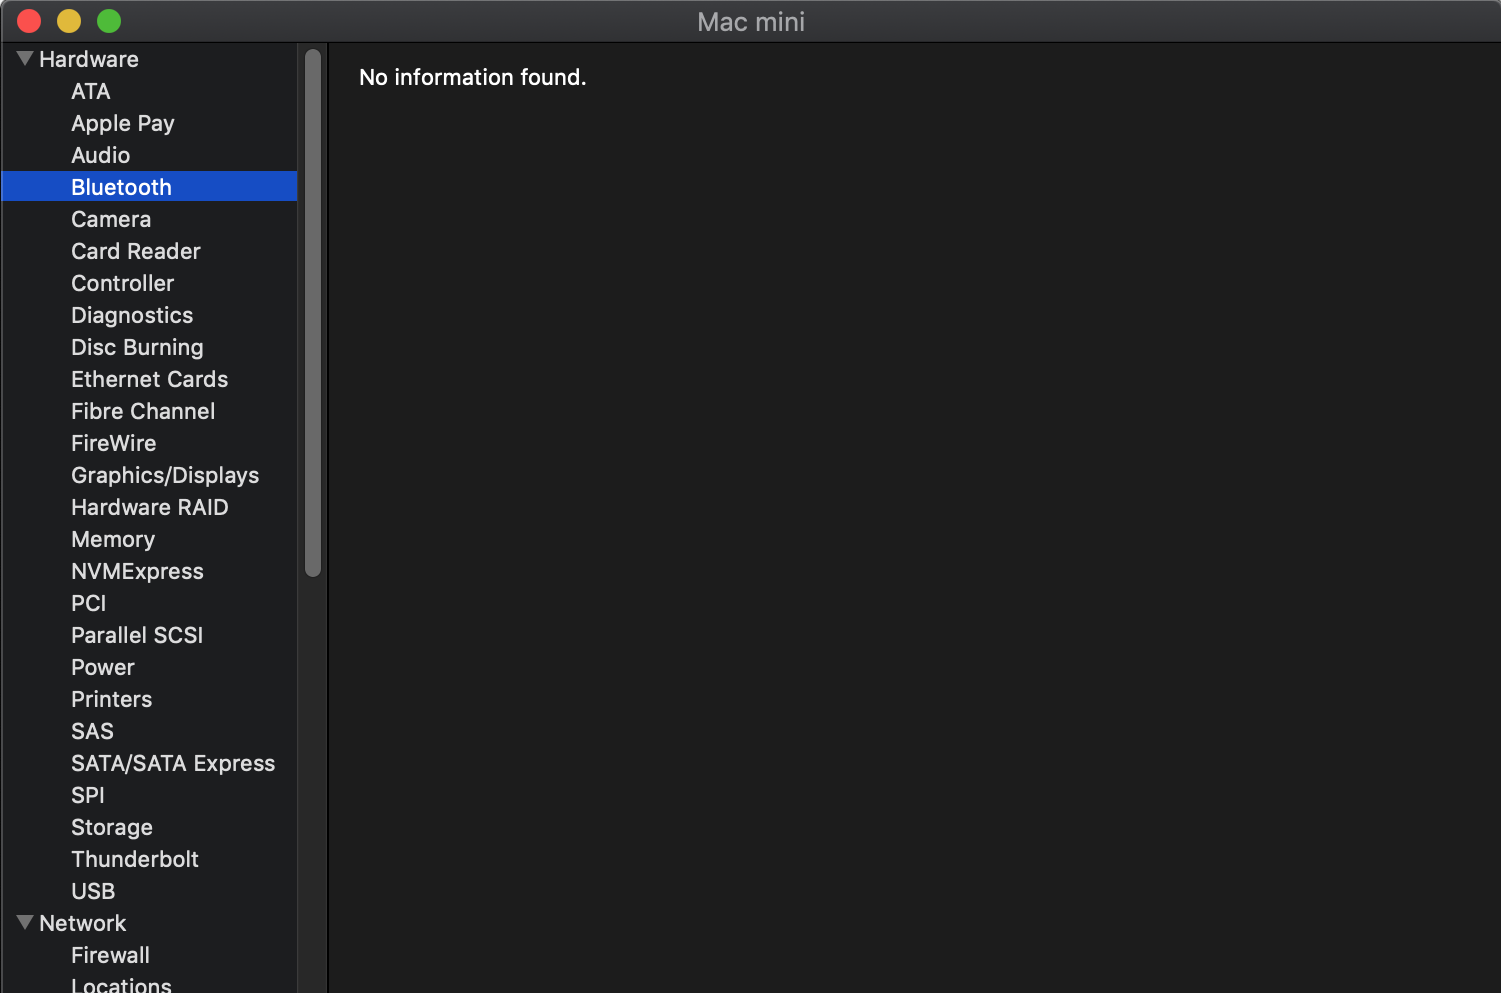Screen dimensions: 1501x993
Task: Minimize window with the yellow button
Action: (x=69, y=21)
